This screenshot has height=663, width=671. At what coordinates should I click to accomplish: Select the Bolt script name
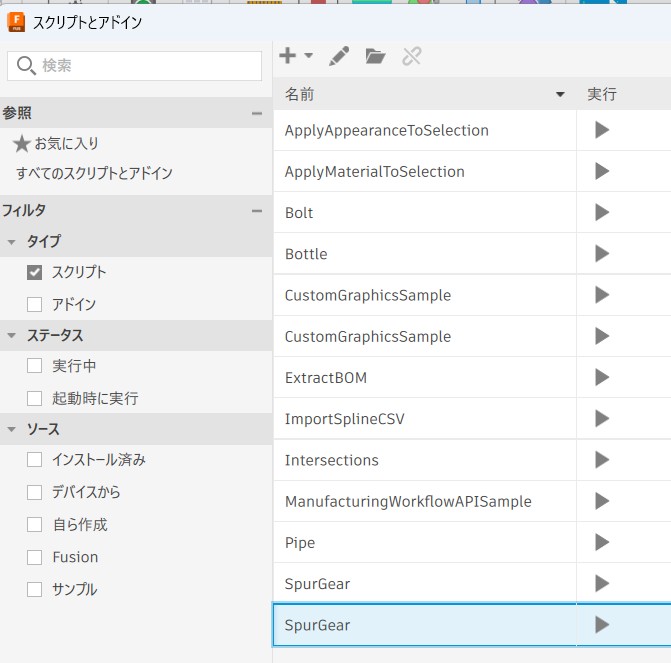coord(299,213)
